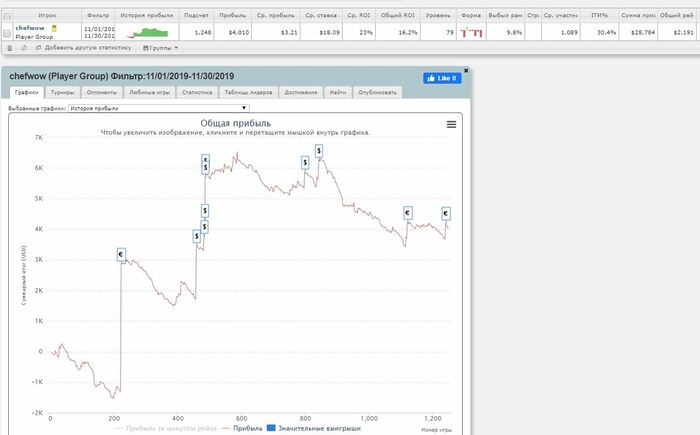
Task: Click the Facebook Like button
Action: [442, 78]
